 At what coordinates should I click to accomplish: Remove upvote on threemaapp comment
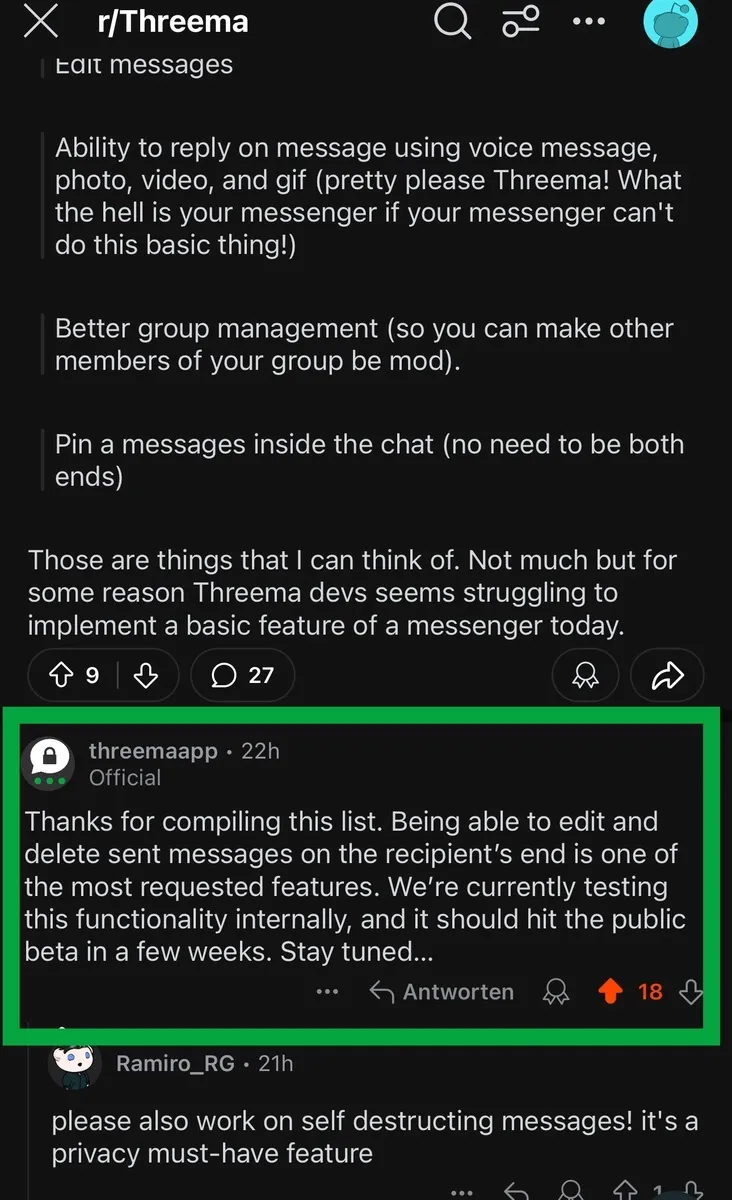point(609,992)
